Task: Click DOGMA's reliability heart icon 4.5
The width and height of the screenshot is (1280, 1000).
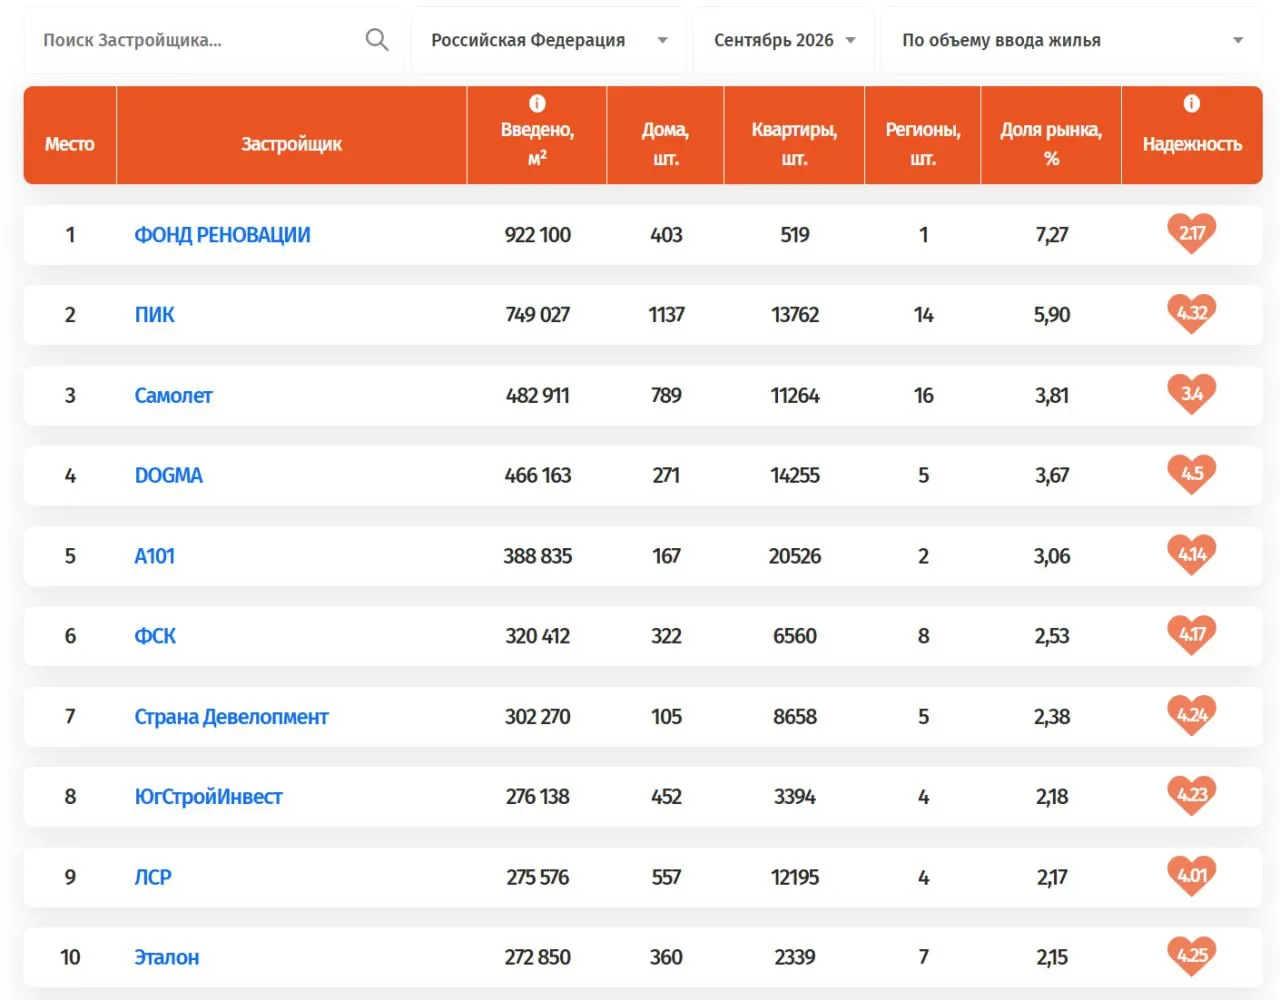Action: (x=1192, y=474)
